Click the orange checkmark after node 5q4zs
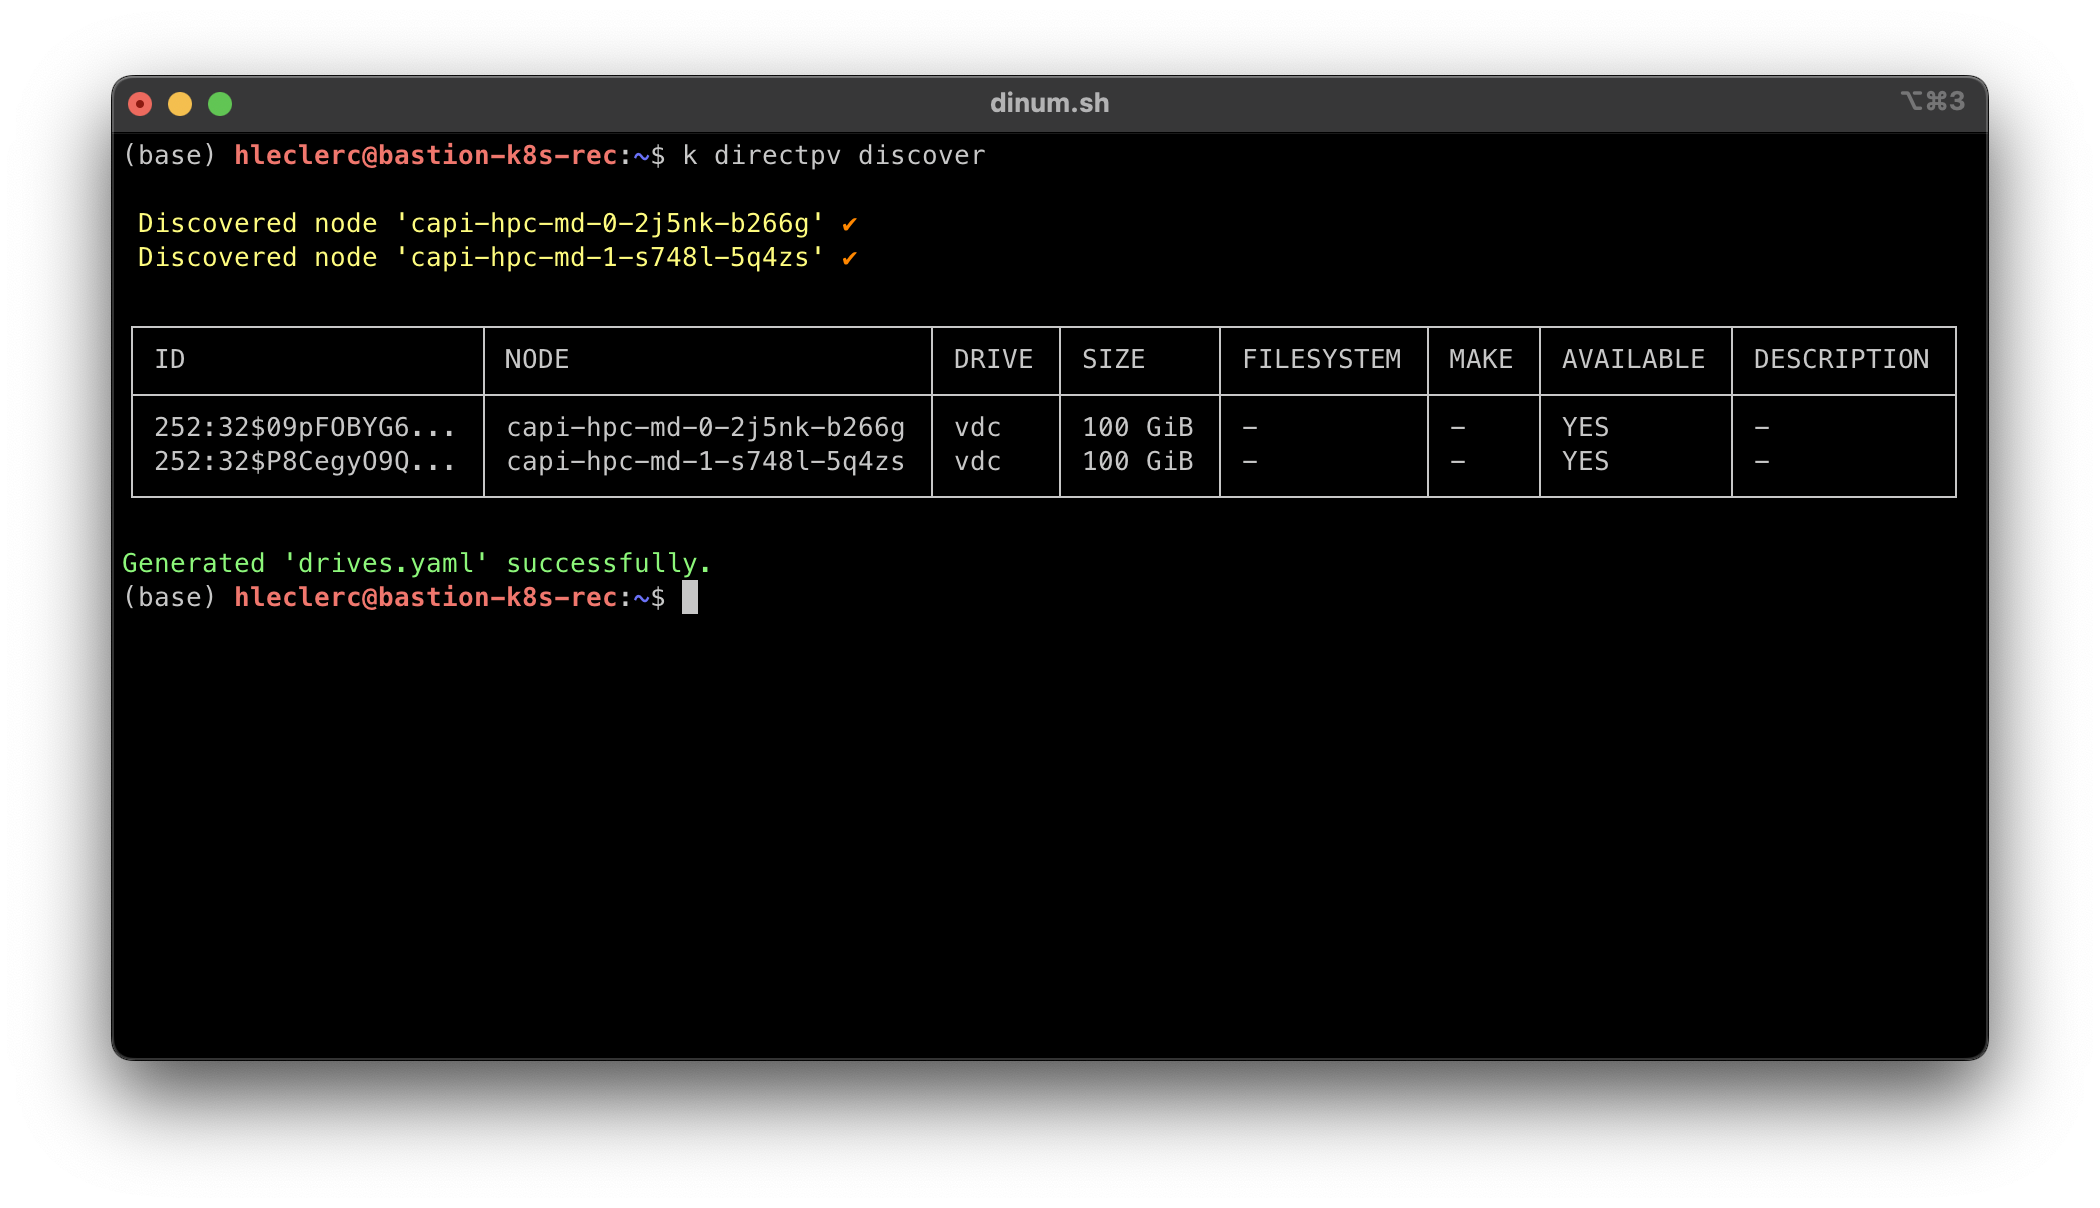 [849, 259]
